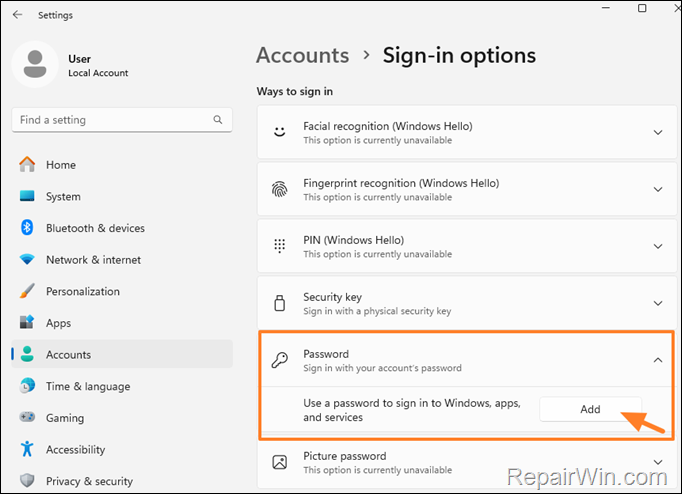Click the Home house icon

click(27, 164)
